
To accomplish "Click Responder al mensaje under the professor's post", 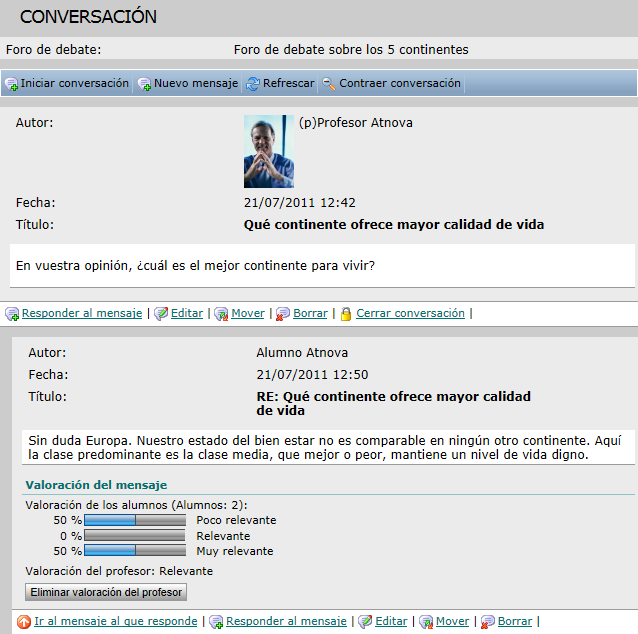I will pyautogui.click(x=82, y=313).
